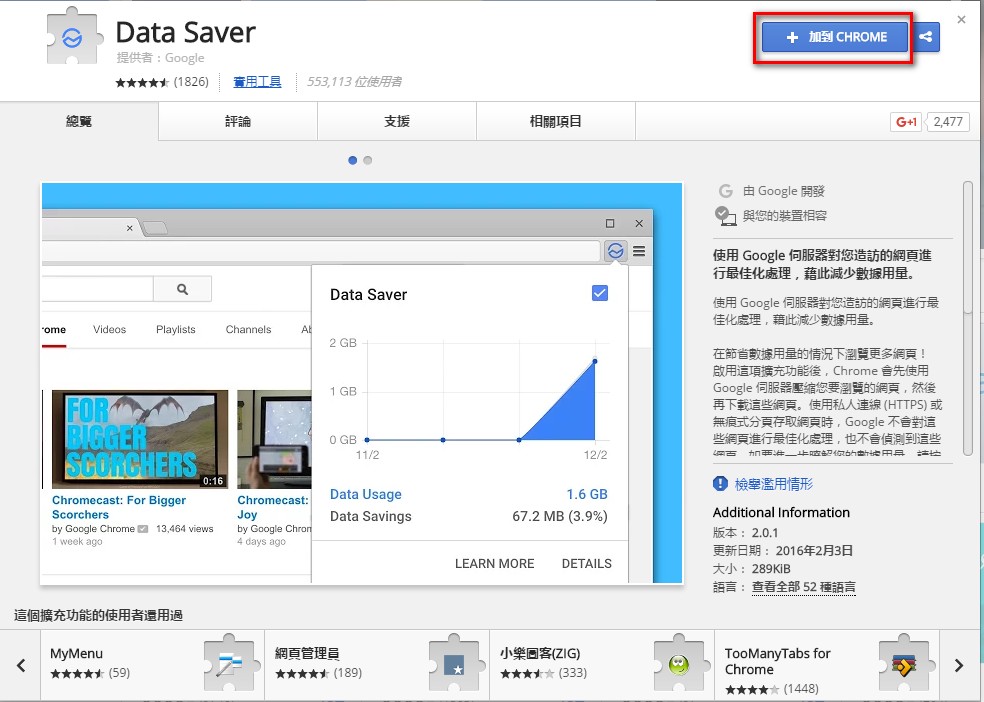Click the Channels tab in the screenshot

coord(249,329)
